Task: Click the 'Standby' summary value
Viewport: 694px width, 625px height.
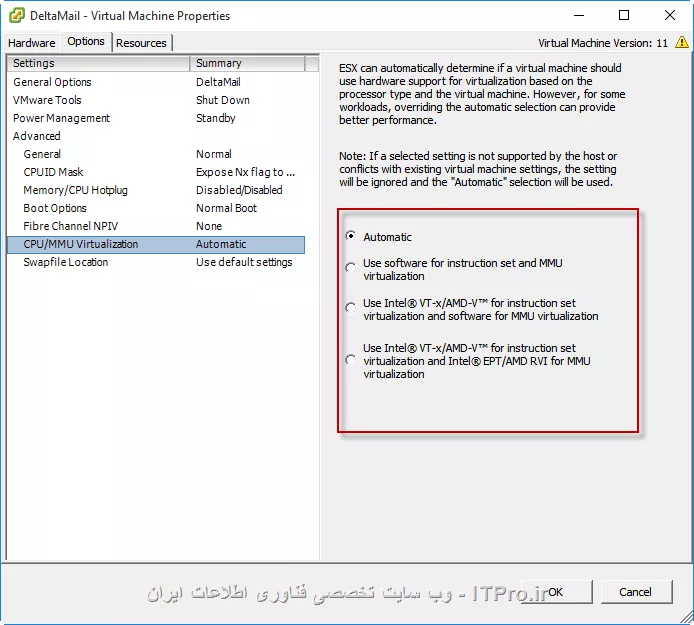Action: [x=216, y=118]
